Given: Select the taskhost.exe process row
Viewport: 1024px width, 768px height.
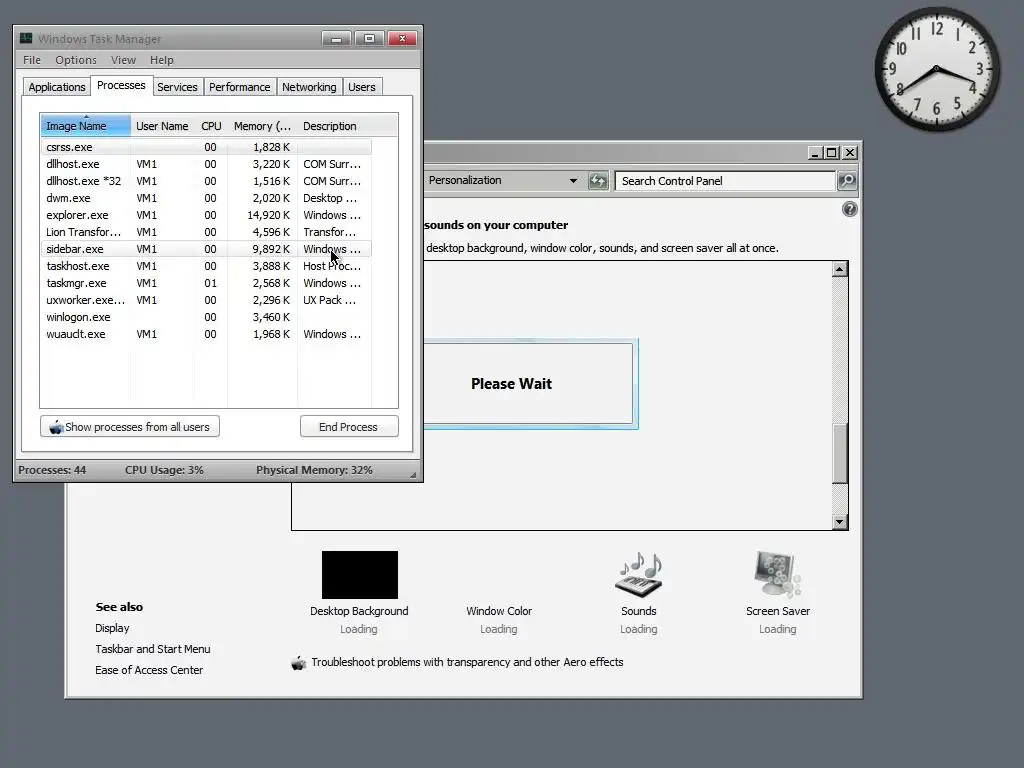Looking at the screenshot, I should coord(206,266).
